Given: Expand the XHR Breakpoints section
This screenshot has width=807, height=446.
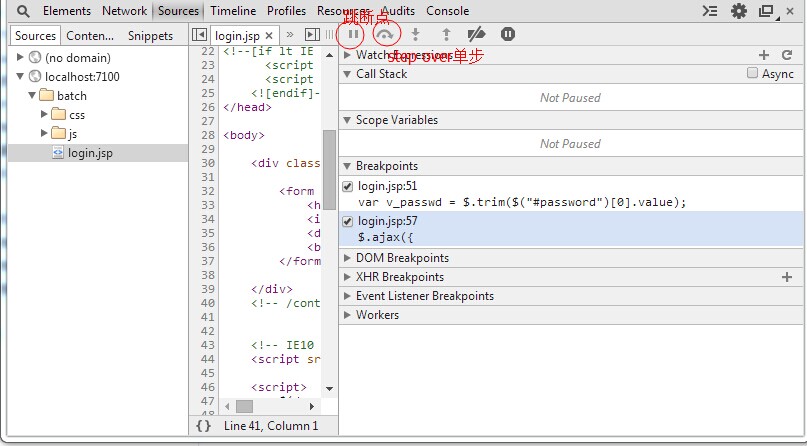Looking at the screenshot, I should point(347,277).
